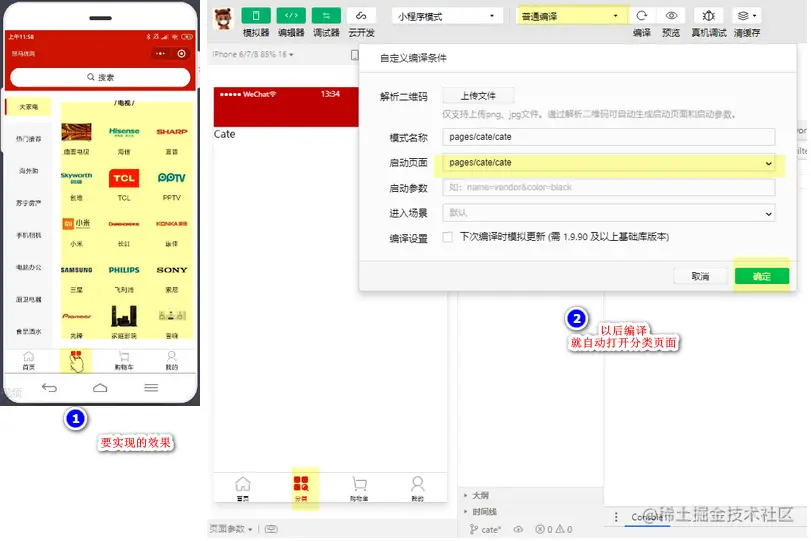Viewport: 811px width, 541px height.
Task: Click the 小米 brand logo
Action: point(76,223)
